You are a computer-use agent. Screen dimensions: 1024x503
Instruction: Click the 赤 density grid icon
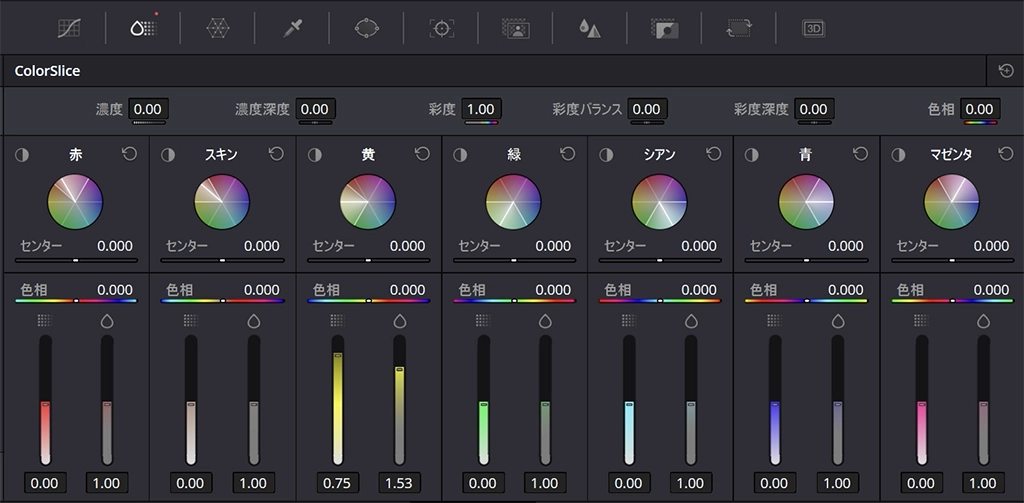click(44, 320)
